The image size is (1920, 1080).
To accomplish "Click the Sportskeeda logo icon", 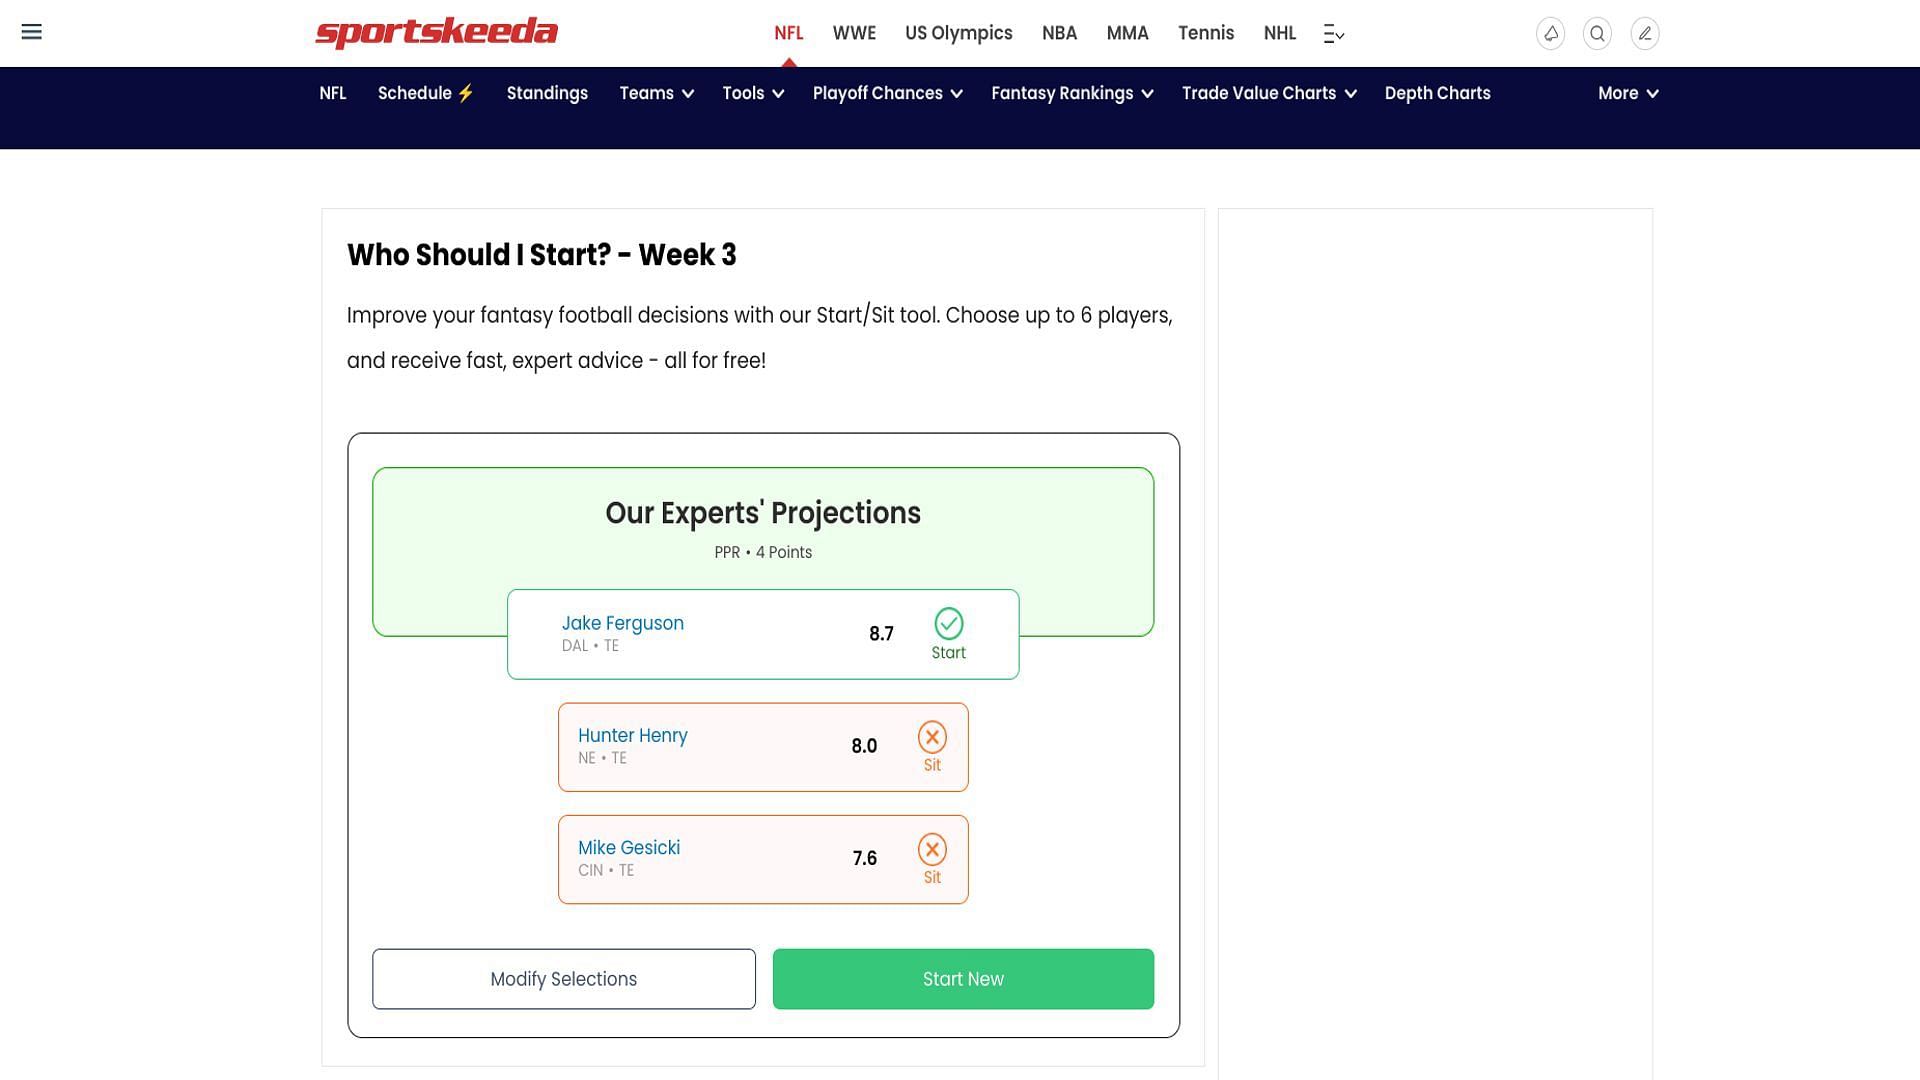I will tap(435, 32).
